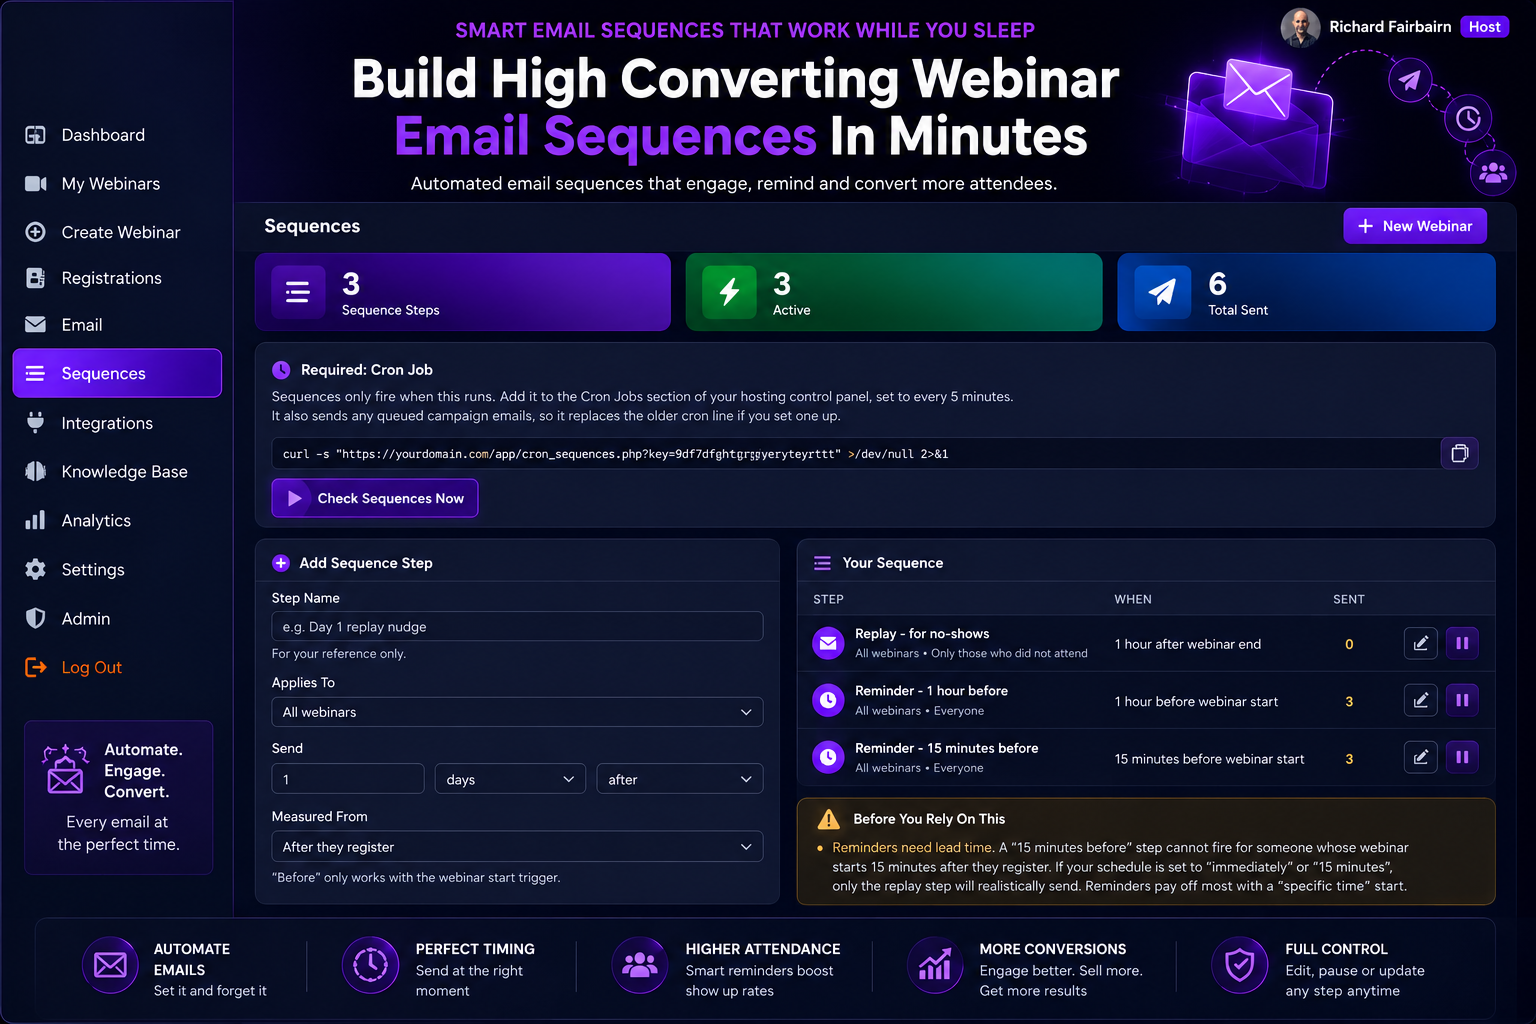
Task: Edit the Replay - for no-shows step
Action: (1421, 643)
